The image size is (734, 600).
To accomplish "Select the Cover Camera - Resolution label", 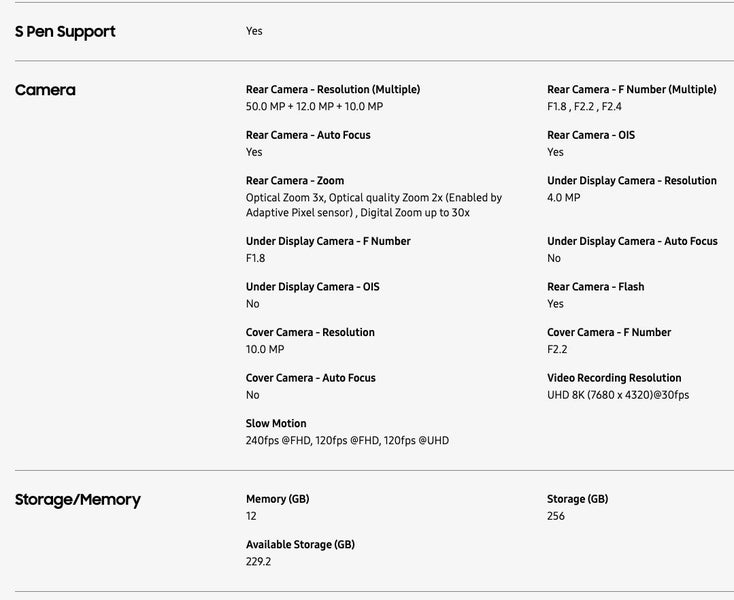I will coord(310,333).
